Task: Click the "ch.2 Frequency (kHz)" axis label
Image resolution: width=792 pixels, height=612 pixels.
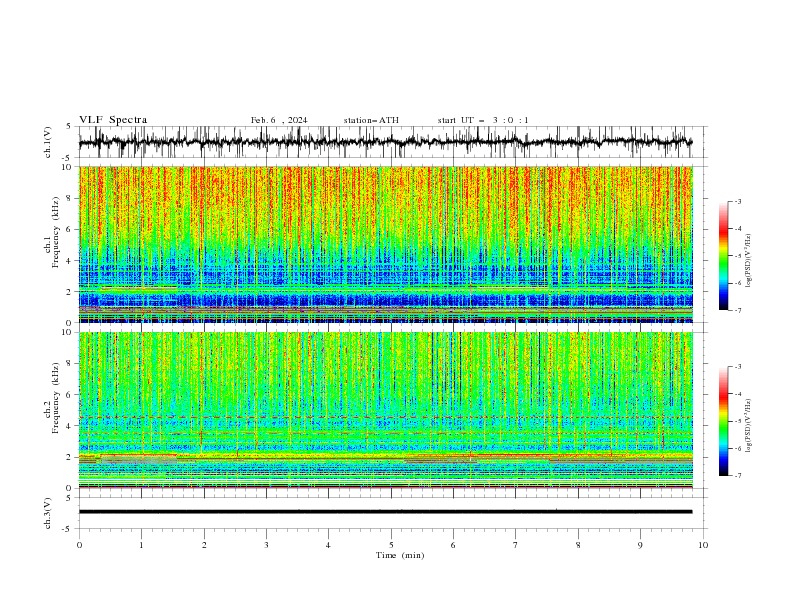Action: click(x=51, y=397)
